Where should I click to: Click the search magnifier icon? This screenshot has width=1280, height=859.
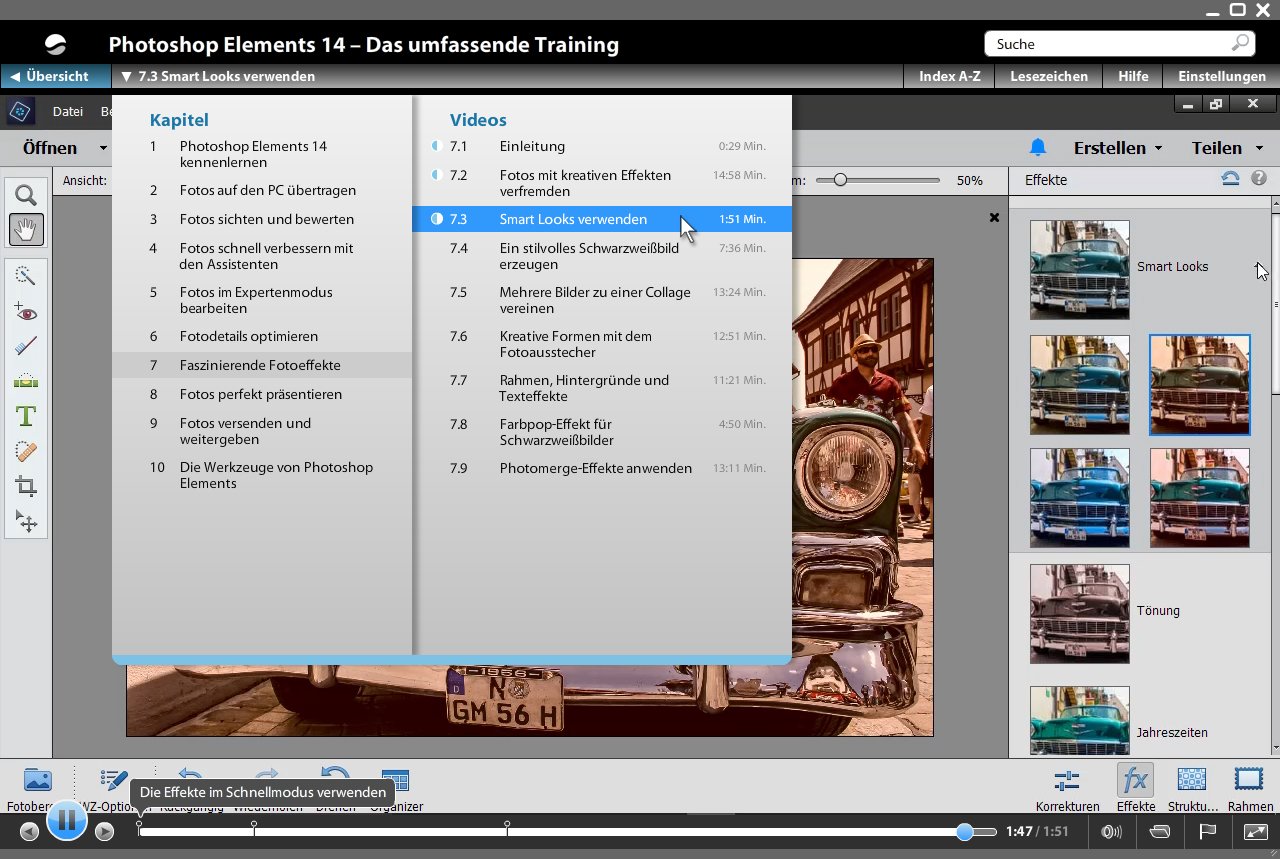(x=1241, y=43)
